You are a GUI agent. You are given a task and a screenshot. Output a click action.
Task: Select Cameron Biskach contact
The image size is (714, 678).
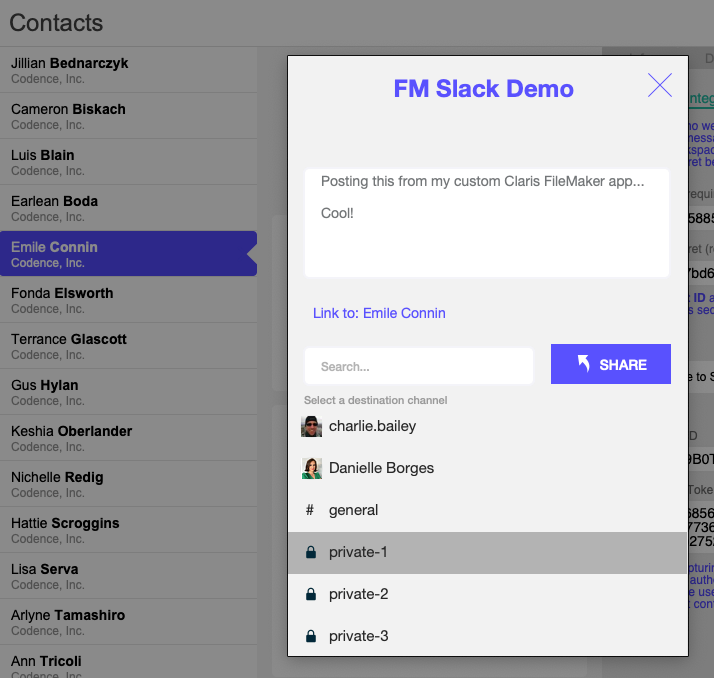click(x=128, y=116)
